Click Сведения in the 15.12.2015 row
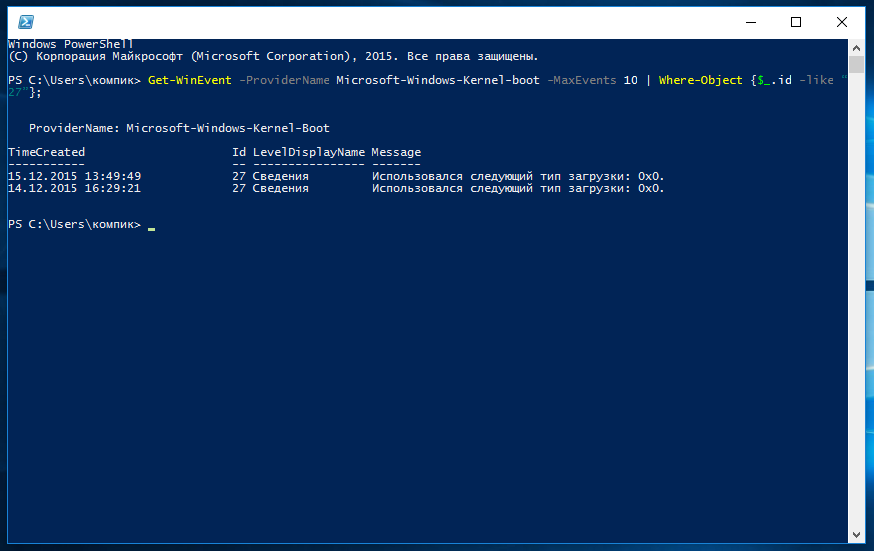Screen dimensions: 874x551 [280, 176]
